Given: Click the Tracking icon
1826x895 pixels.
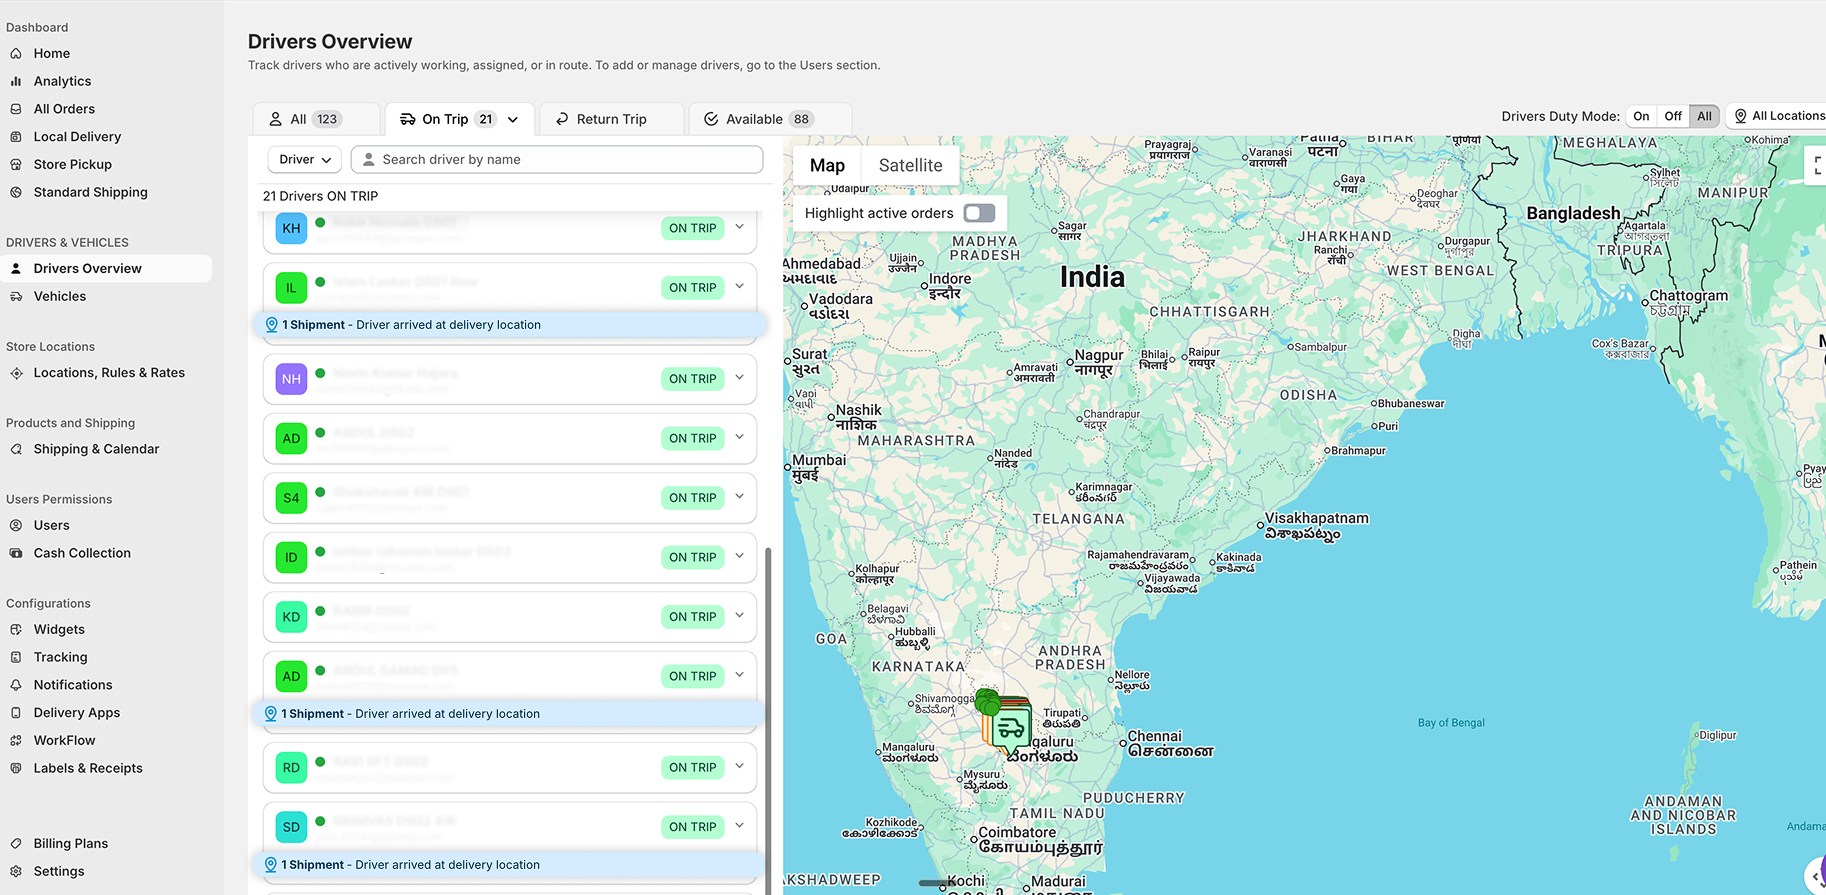Looking at the screenshot, I should pos(16,657).
